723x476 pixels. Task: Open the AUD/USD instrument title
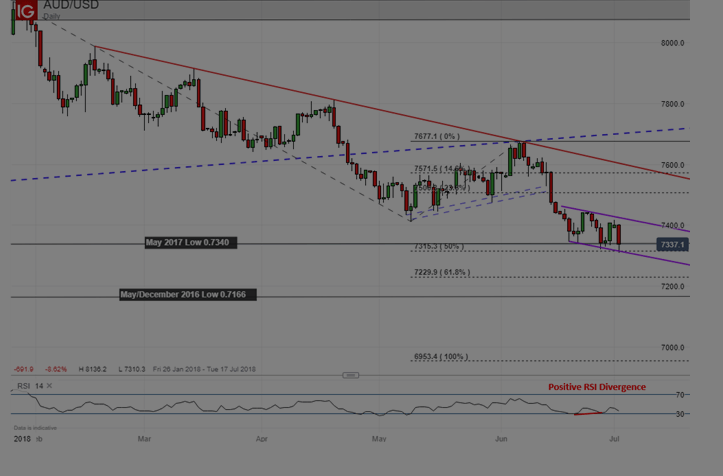[71, 5]
